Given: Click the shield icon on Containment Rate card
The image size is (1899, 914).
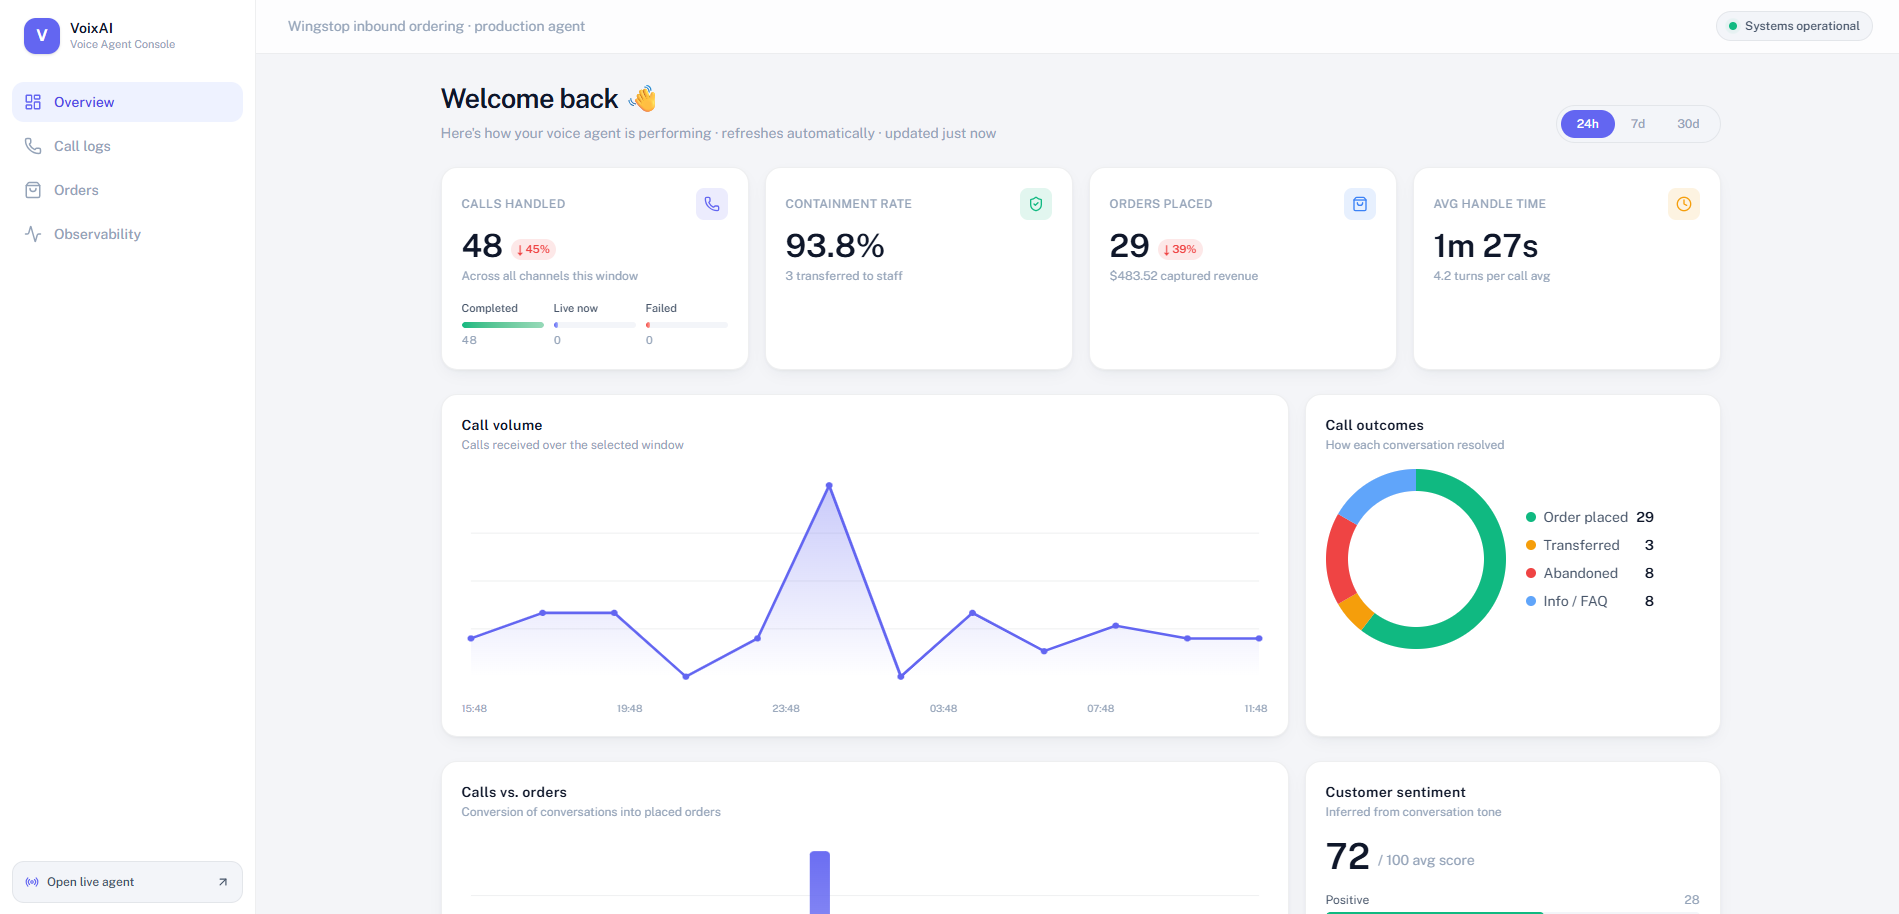Looking at the screenshot, I should pyautogui.click(x=1036, y=204).
